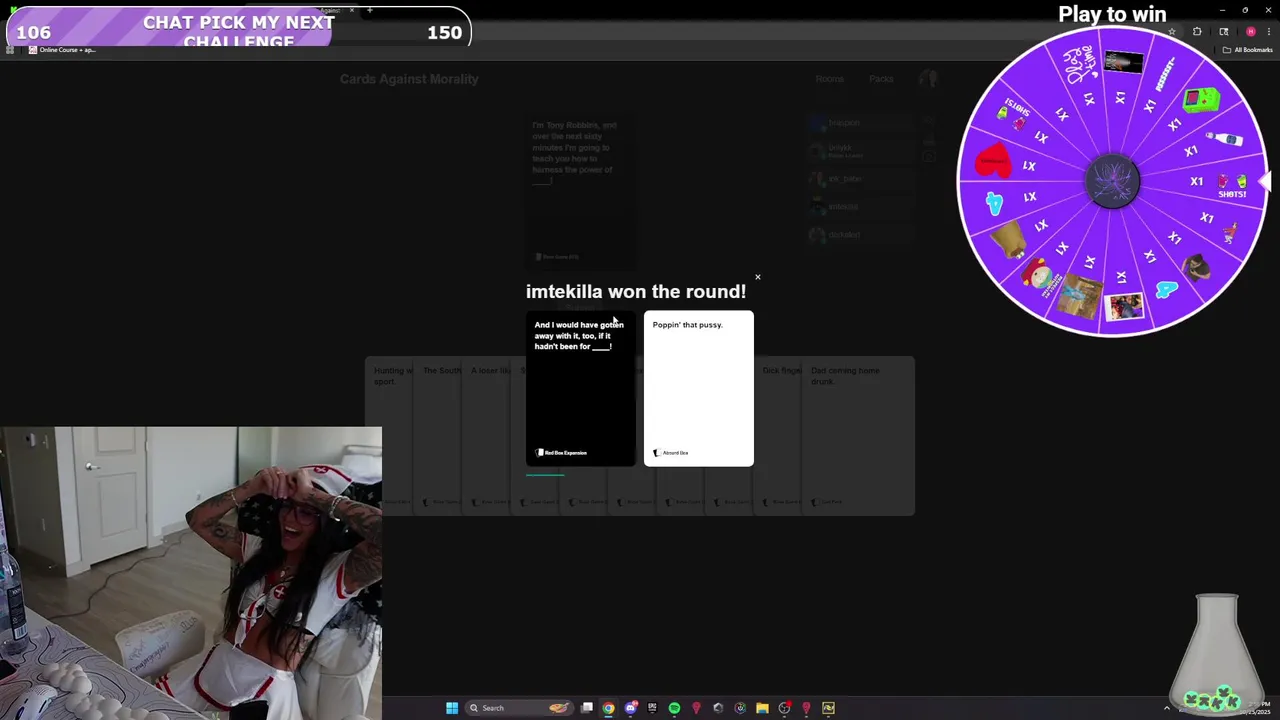The height and width of the screenshot is (720, 1280).
Task: Bookmark this page with the star icon
Action: [x=1172, y=31]
